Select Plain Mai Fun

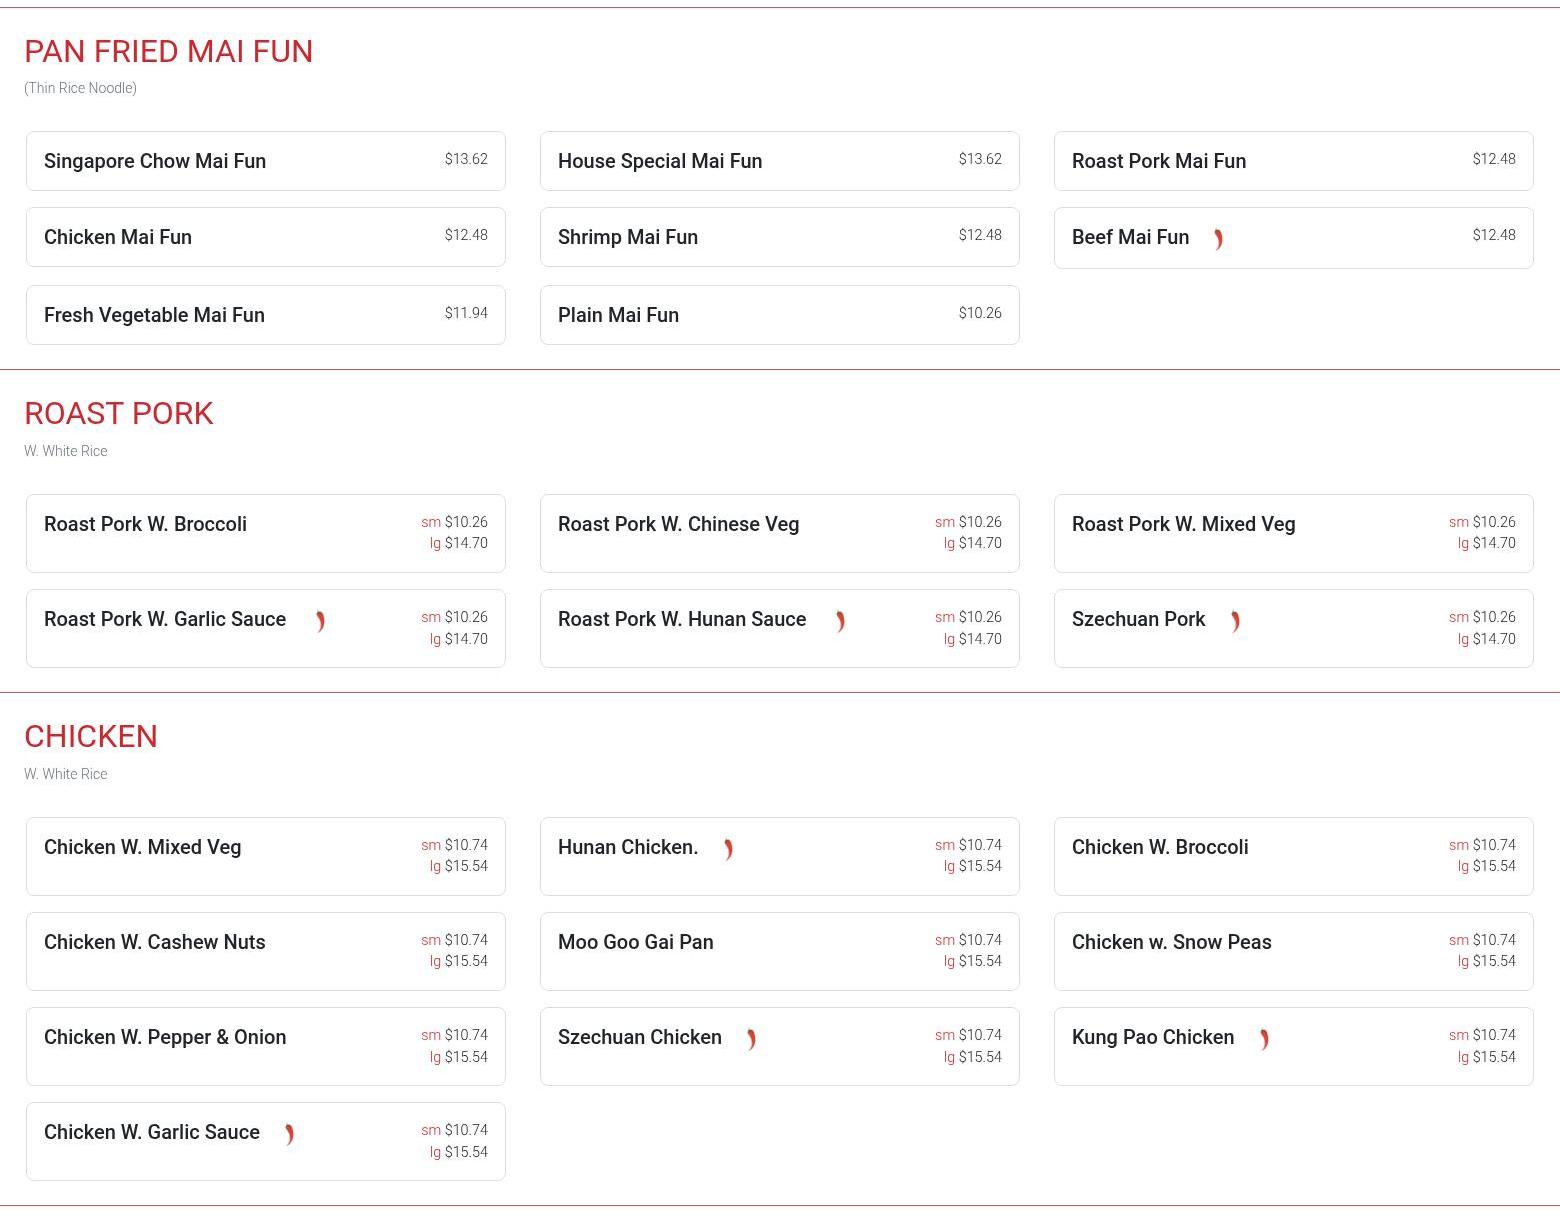tap(780, 315)
